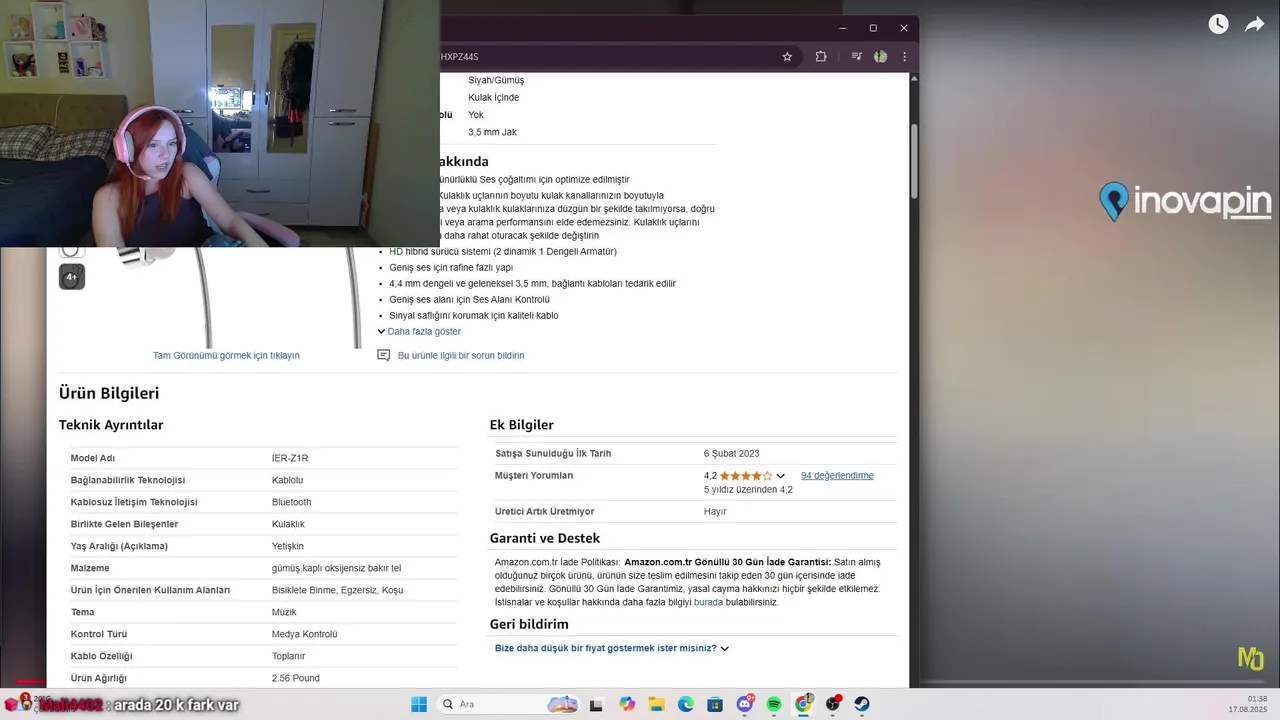Screen dimensions: 1280x720
Task: Click the page vertical scrollbar thumb
Action: (x=914, y=160)
